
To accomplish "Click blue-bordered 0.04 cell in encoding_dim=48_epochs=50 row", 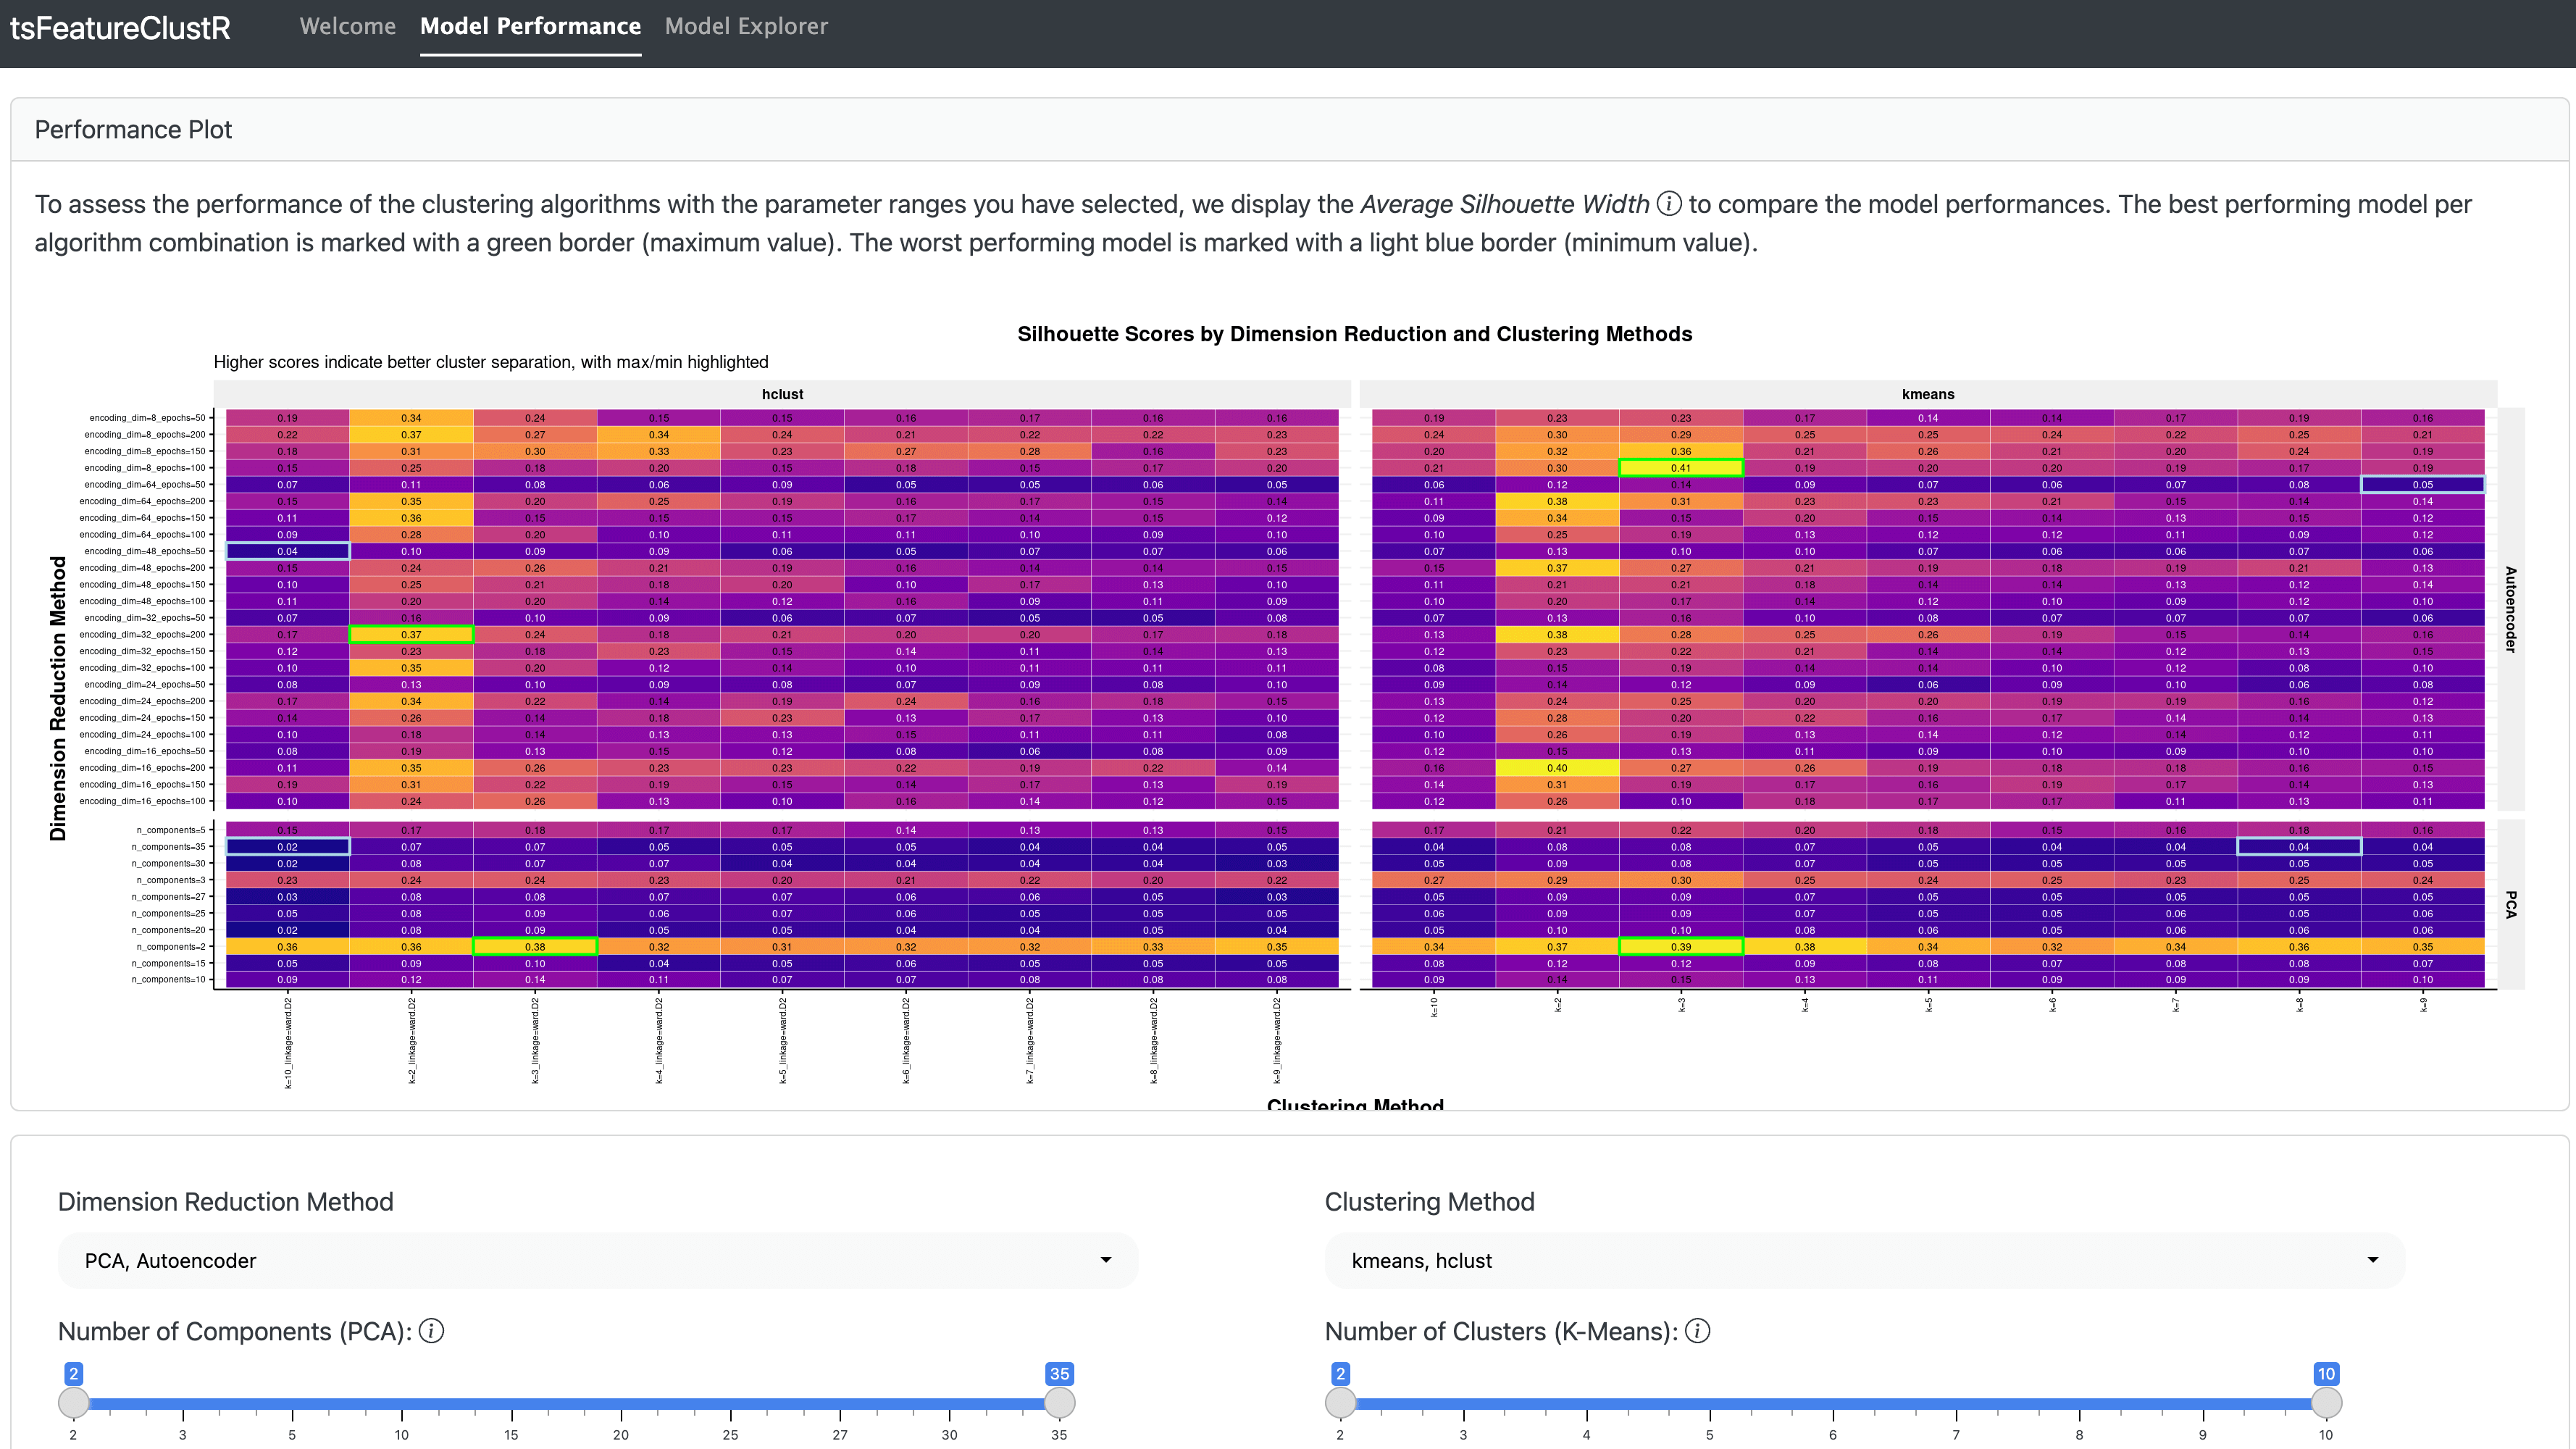I will coord(287,551).
